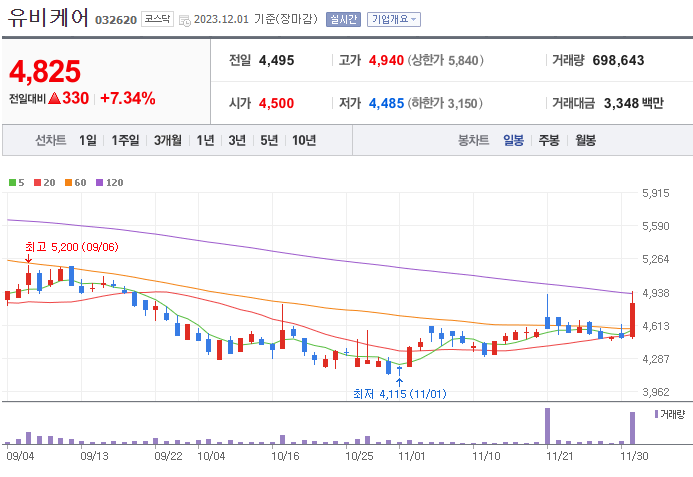Click the 11/10 date axis label
The height and width of the screenshot is (477, 693).
click(486, 456)
